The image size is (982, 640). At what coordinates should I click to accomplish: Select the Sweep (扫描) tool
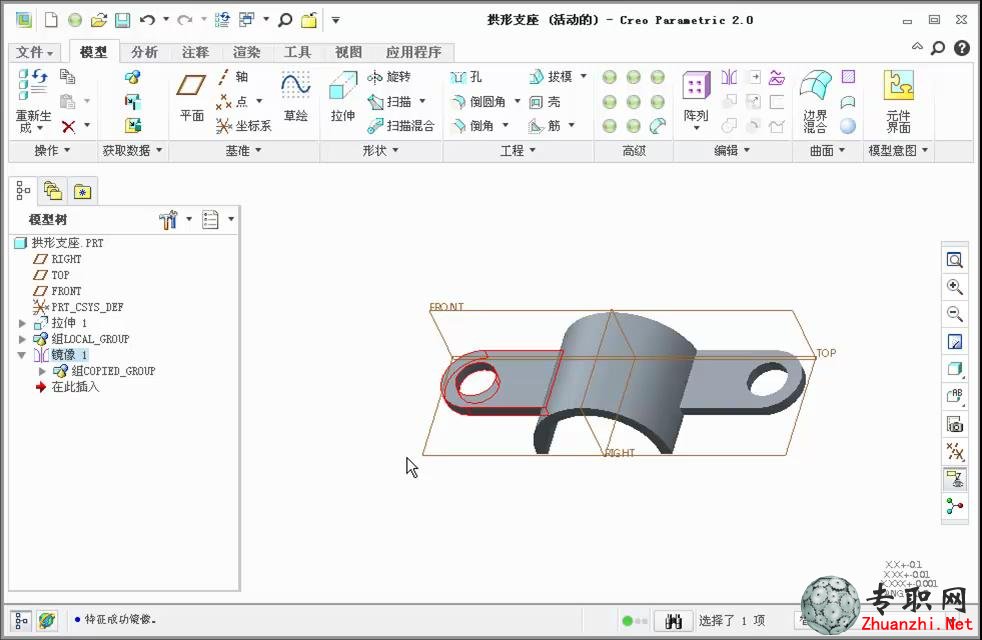pos(389,101)
